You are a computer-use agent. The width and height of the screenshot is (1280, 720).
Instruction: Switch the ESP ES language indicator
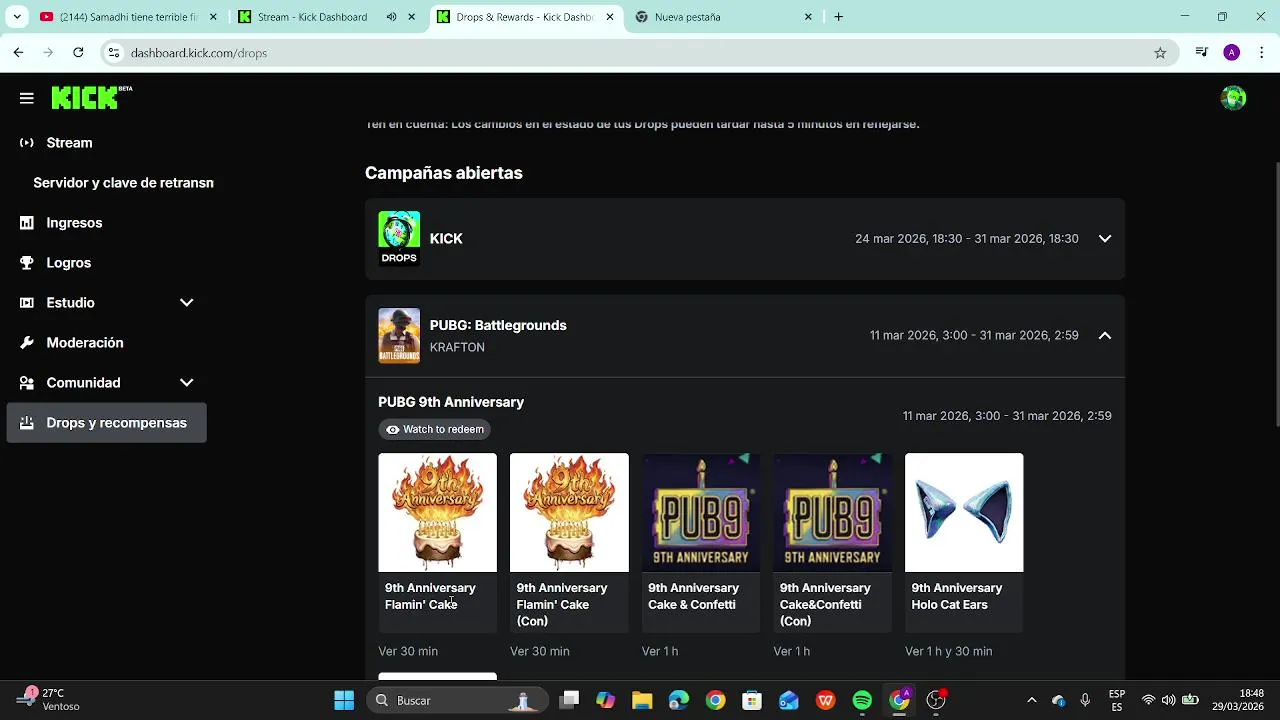point(1117,700)
